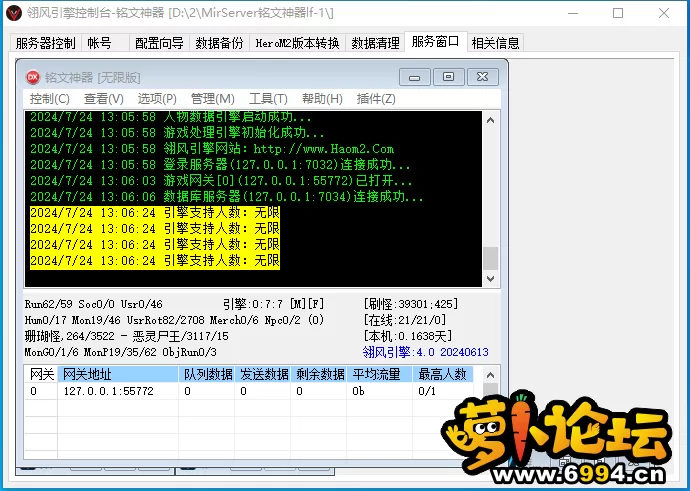This screenshot has height=491, width=690.
Task: Click the 网关 column header
Action: [x=41, y=374]
